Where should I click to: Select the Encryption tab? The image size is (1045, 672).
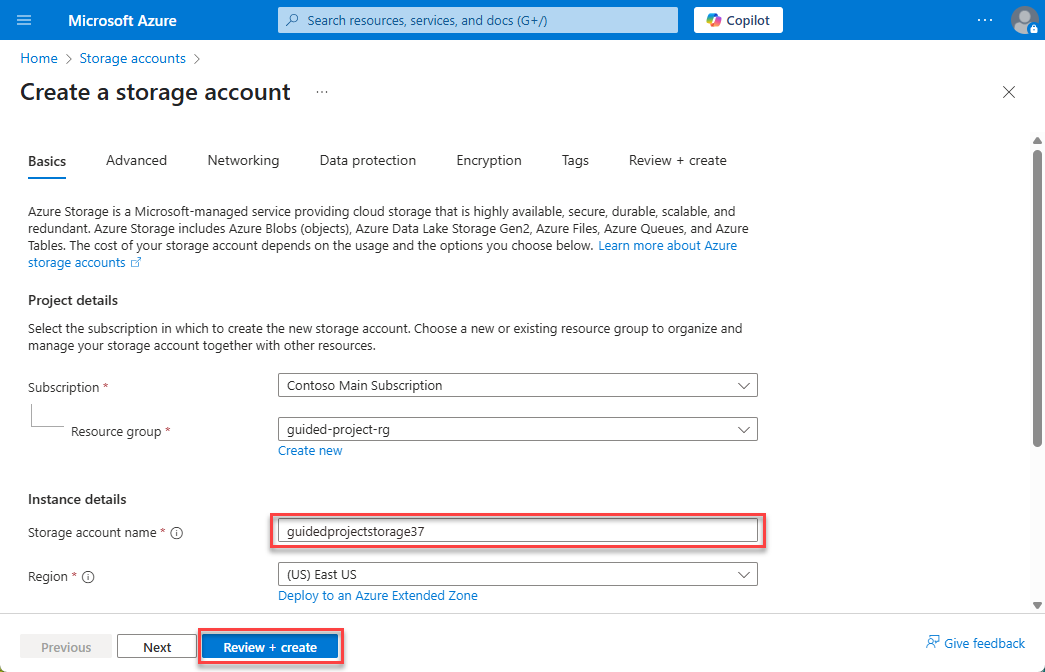(x=489, y=161)
